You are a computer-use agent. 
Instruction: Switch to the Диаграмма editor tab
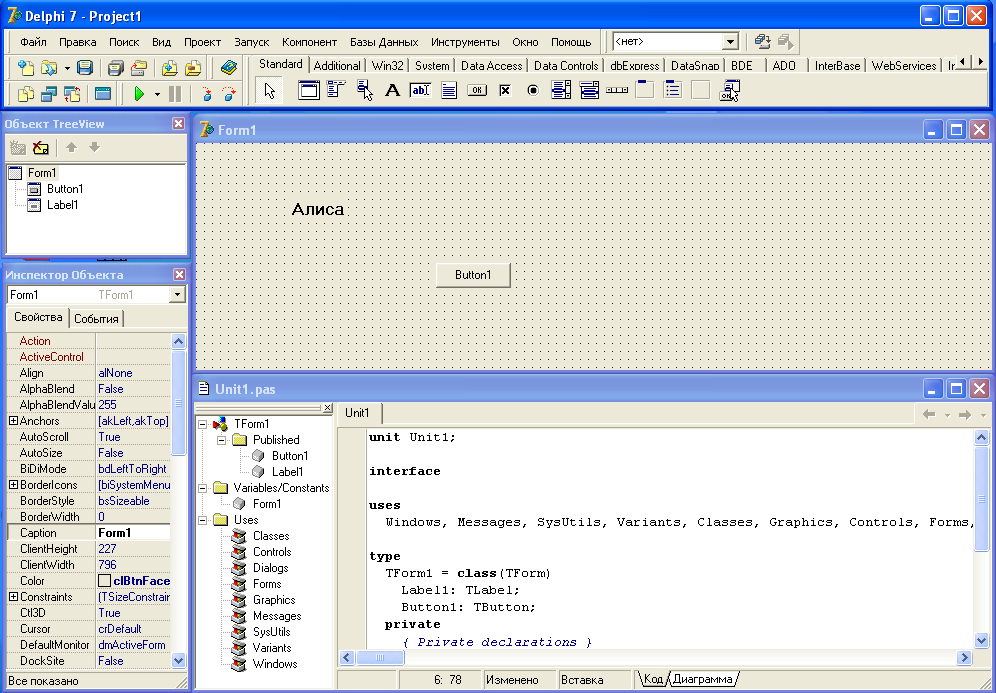[x=703, y=679]
